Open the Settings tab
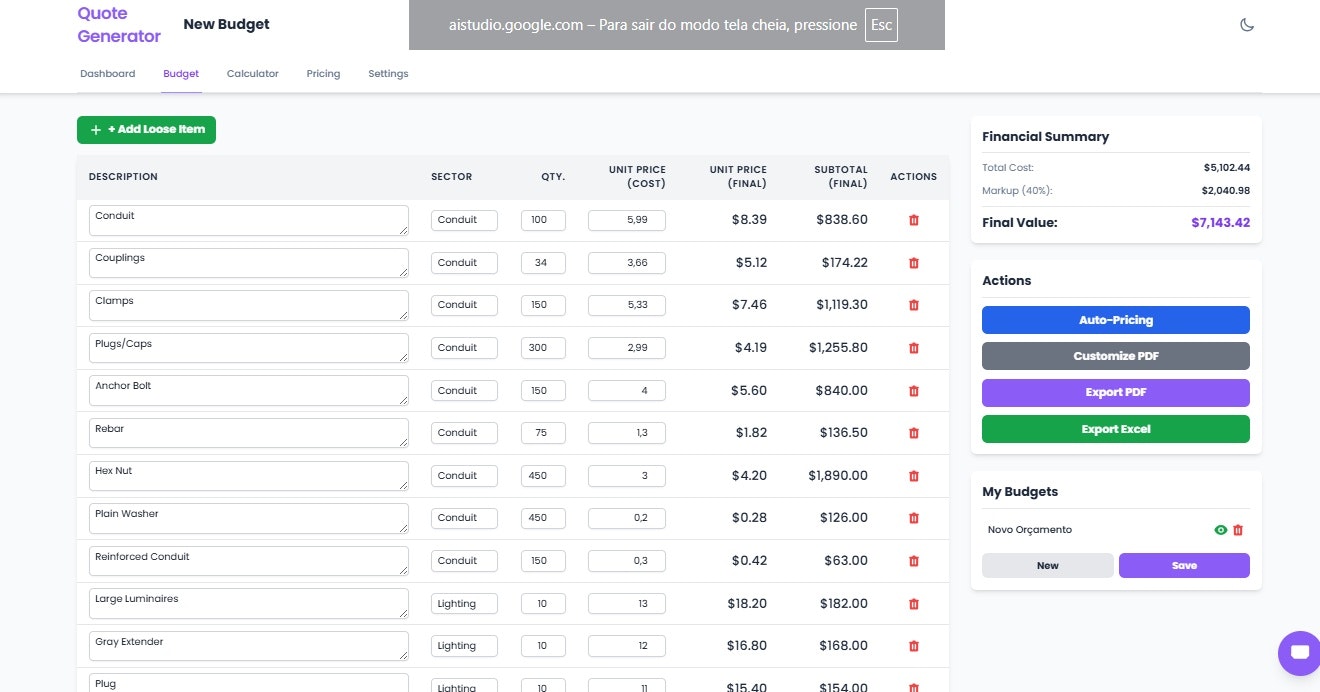The width and height of the screenshot is (1320, 692). pyautogui.click(x=388, y=73)
